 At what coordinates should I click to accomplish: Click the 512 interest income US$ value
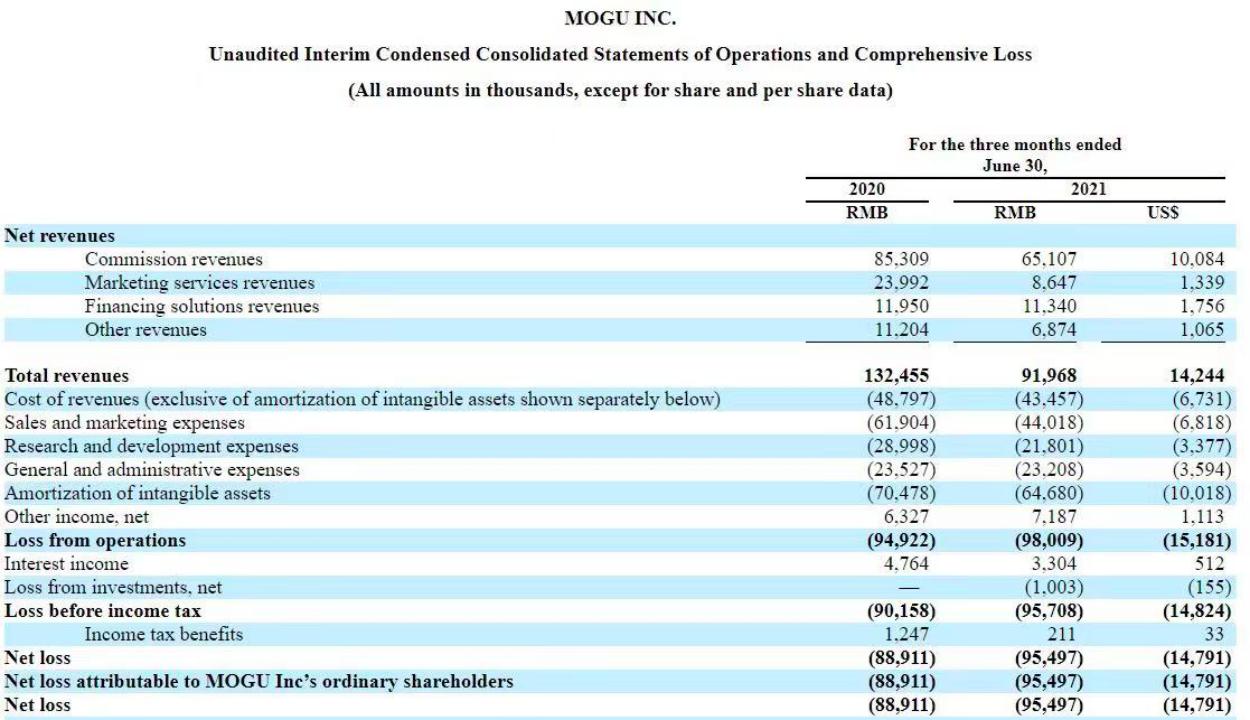1210,564
